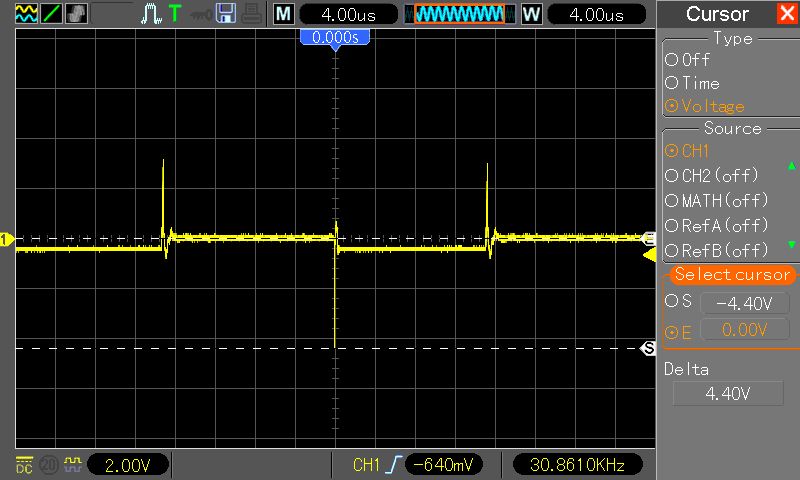Click the waveform memory overview thumbnail
The width and height of the screenshot is (800, 480).
(460, 14)
